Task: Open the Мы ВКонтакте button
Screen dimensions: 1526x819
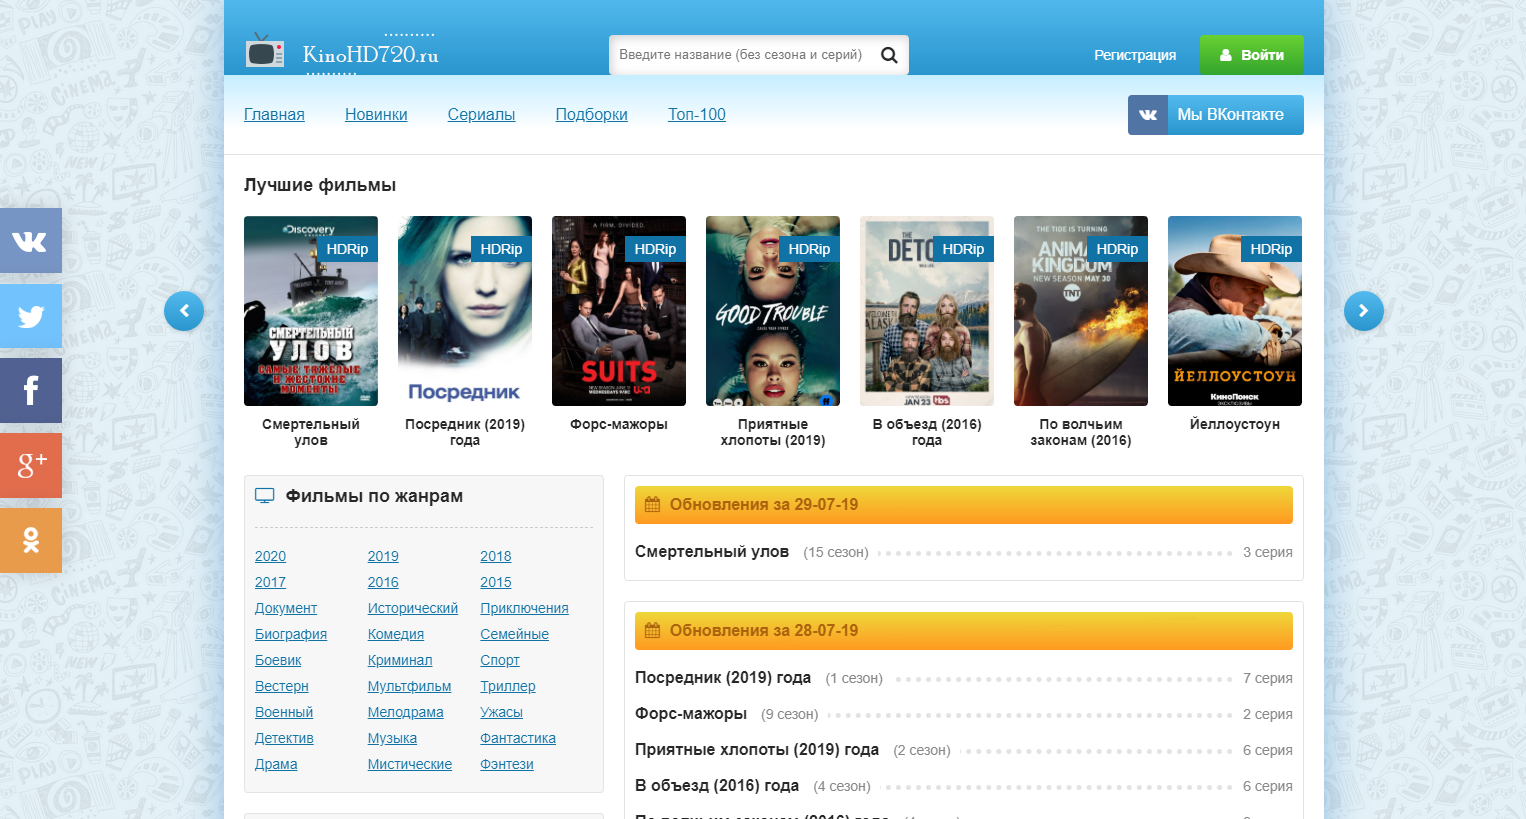Action: 1216,115
